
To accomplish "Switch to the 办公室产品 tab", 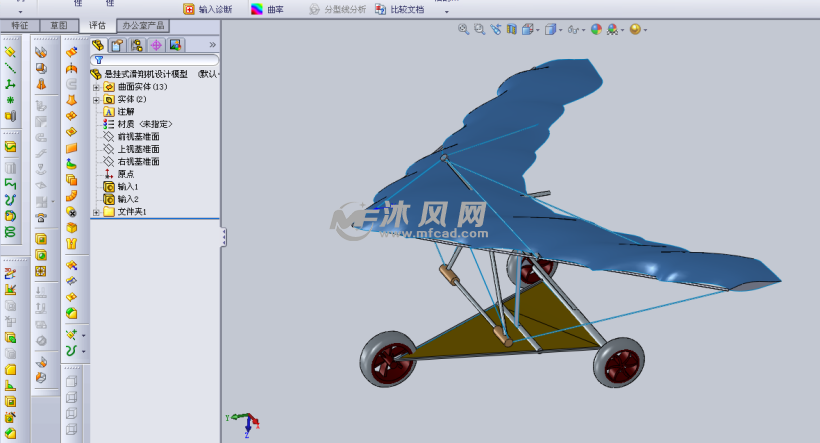I will click(x=142, y=25).
